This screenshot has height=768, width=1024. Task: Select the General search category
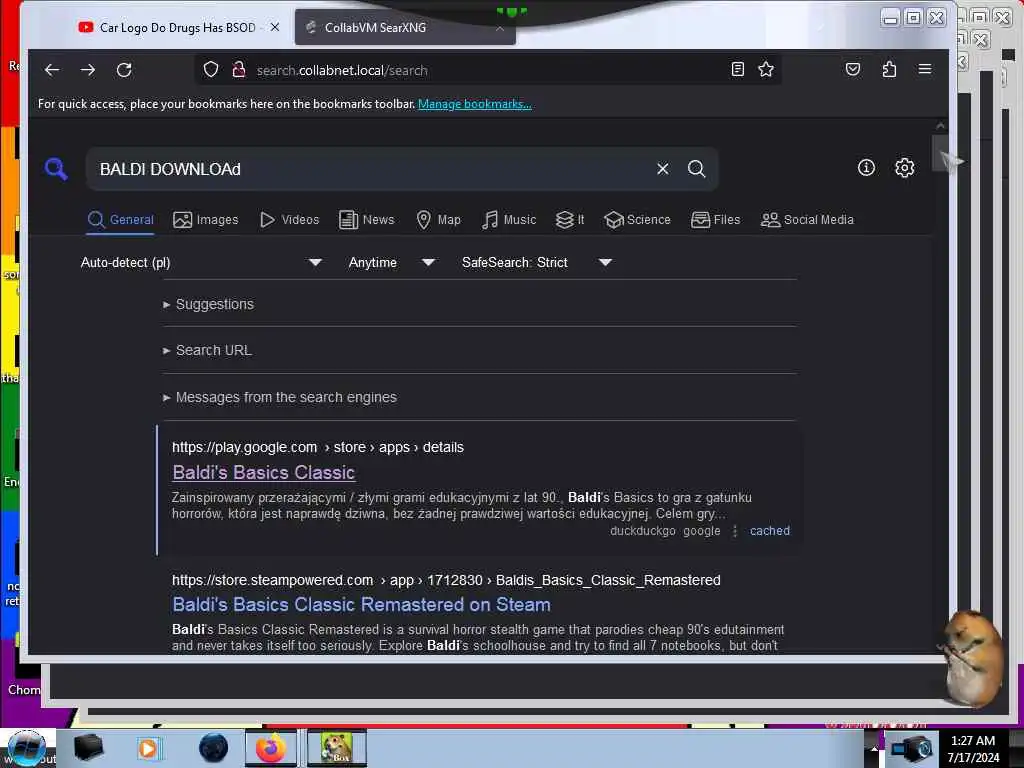click(121, 220)
